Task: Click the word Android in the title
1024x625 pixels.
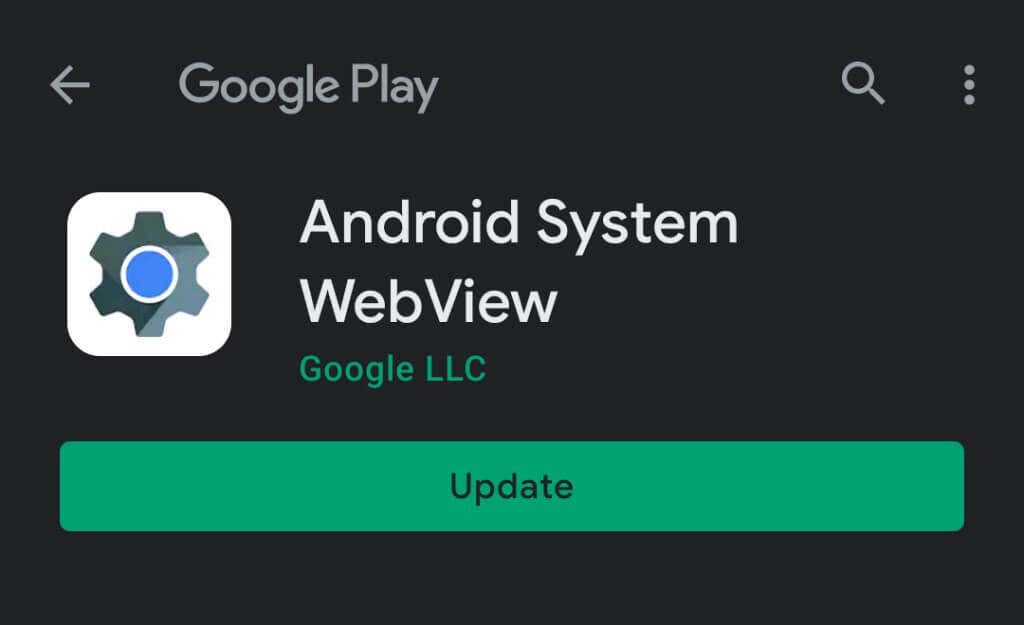Action: [409, 223]
